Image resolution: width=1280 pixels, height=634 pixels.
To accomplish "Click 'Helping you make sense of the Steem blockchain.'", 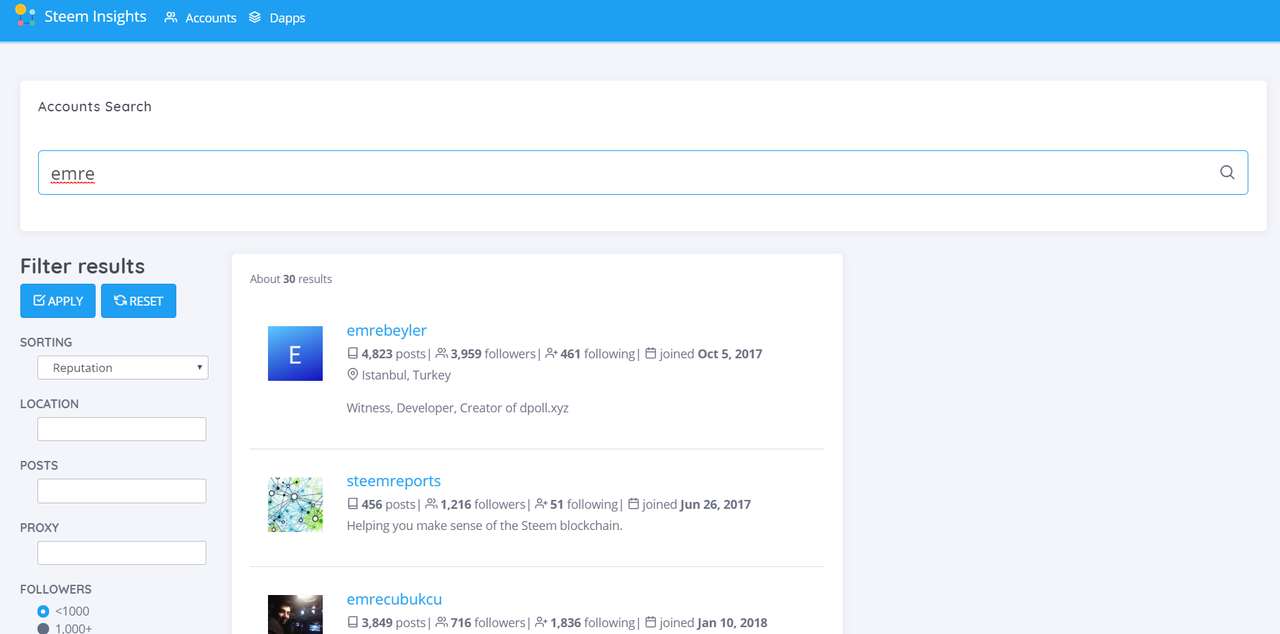I will point(485,525).
